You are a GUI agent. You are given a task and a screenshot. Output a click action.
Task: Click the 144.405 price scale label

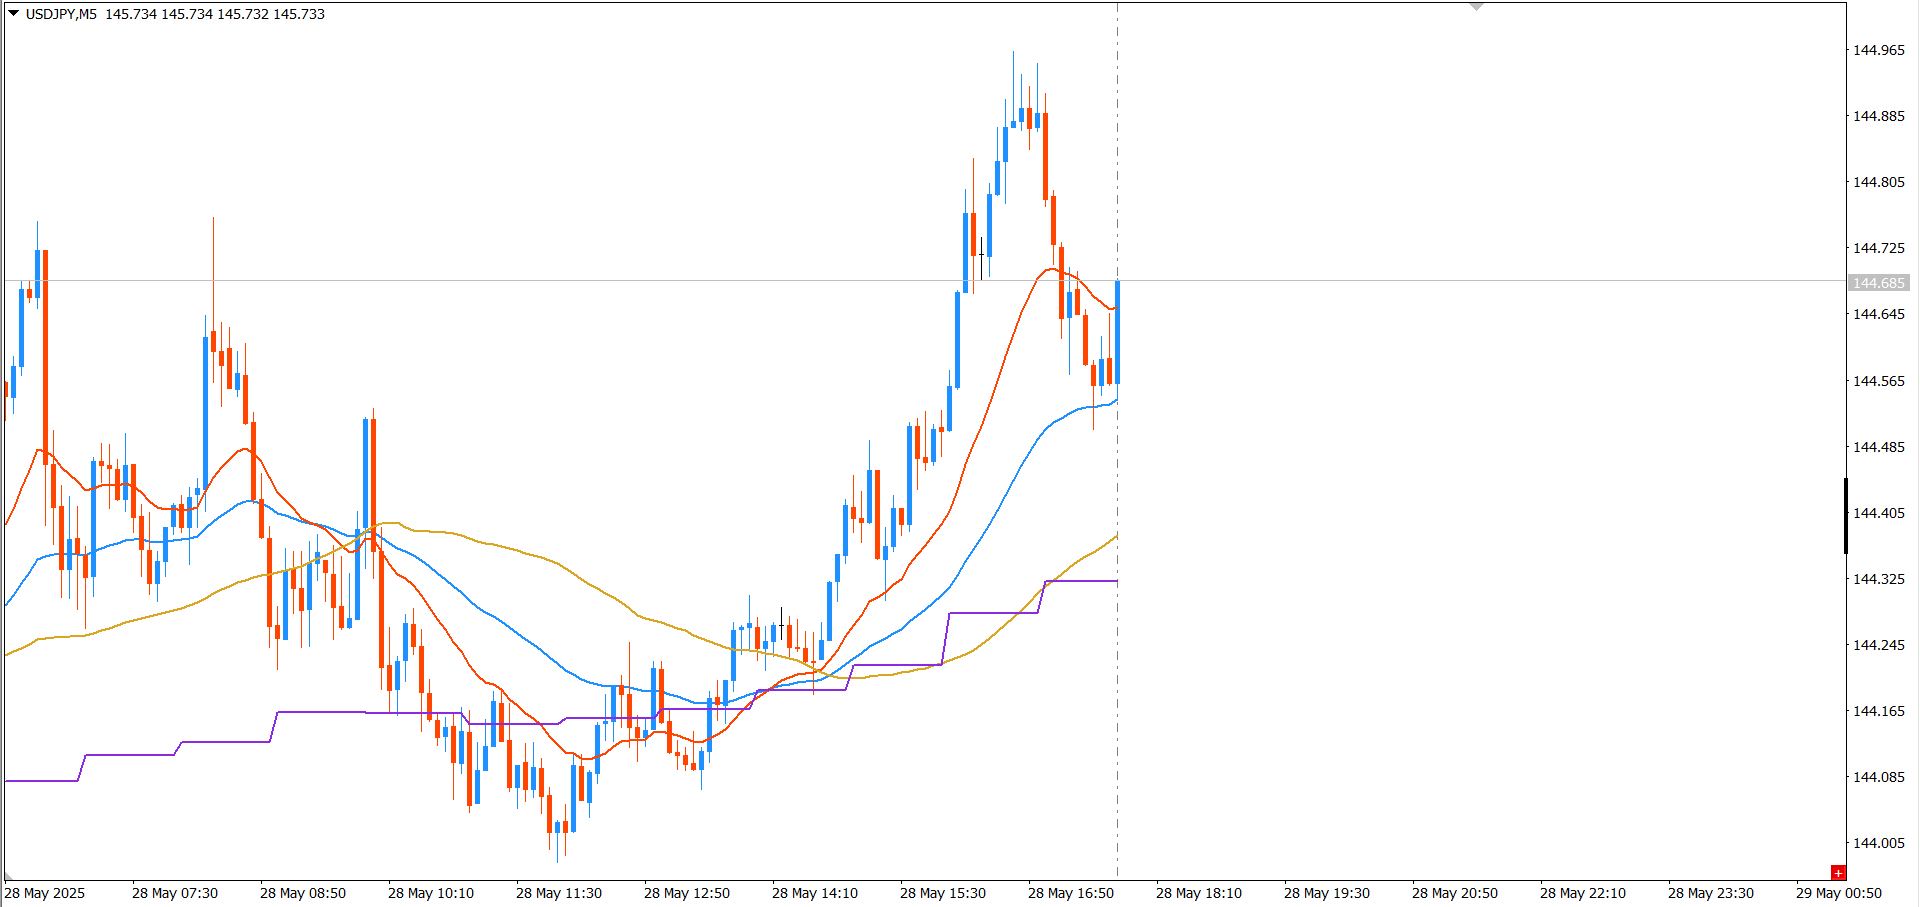coord(1879,513)
